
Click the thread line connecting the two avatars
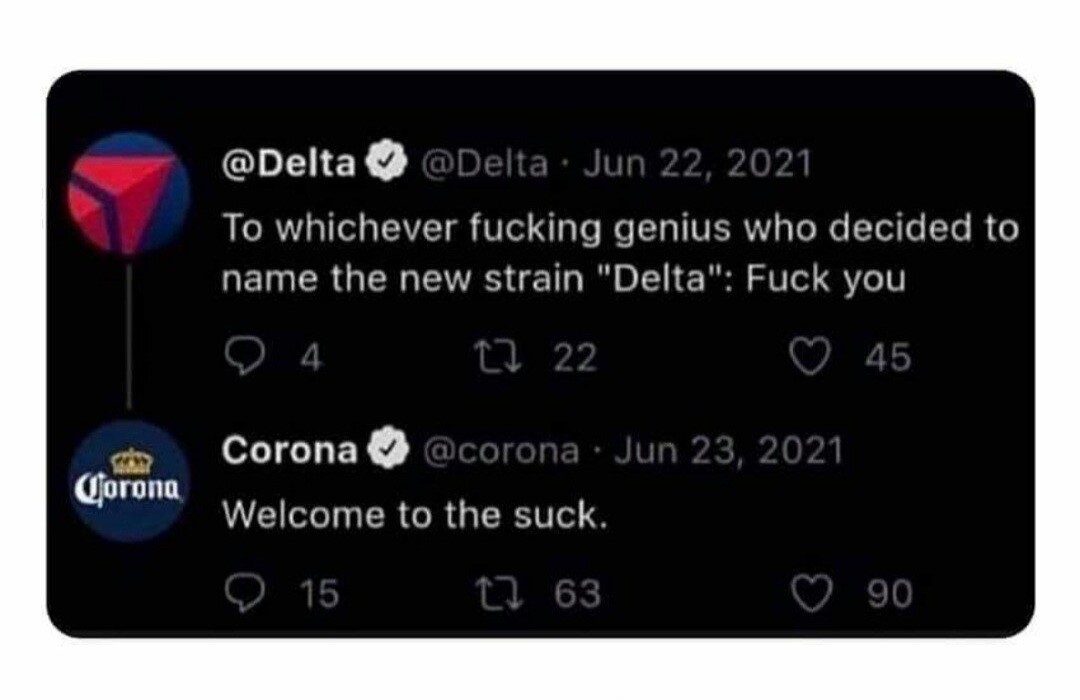click(x=128, y=335)
